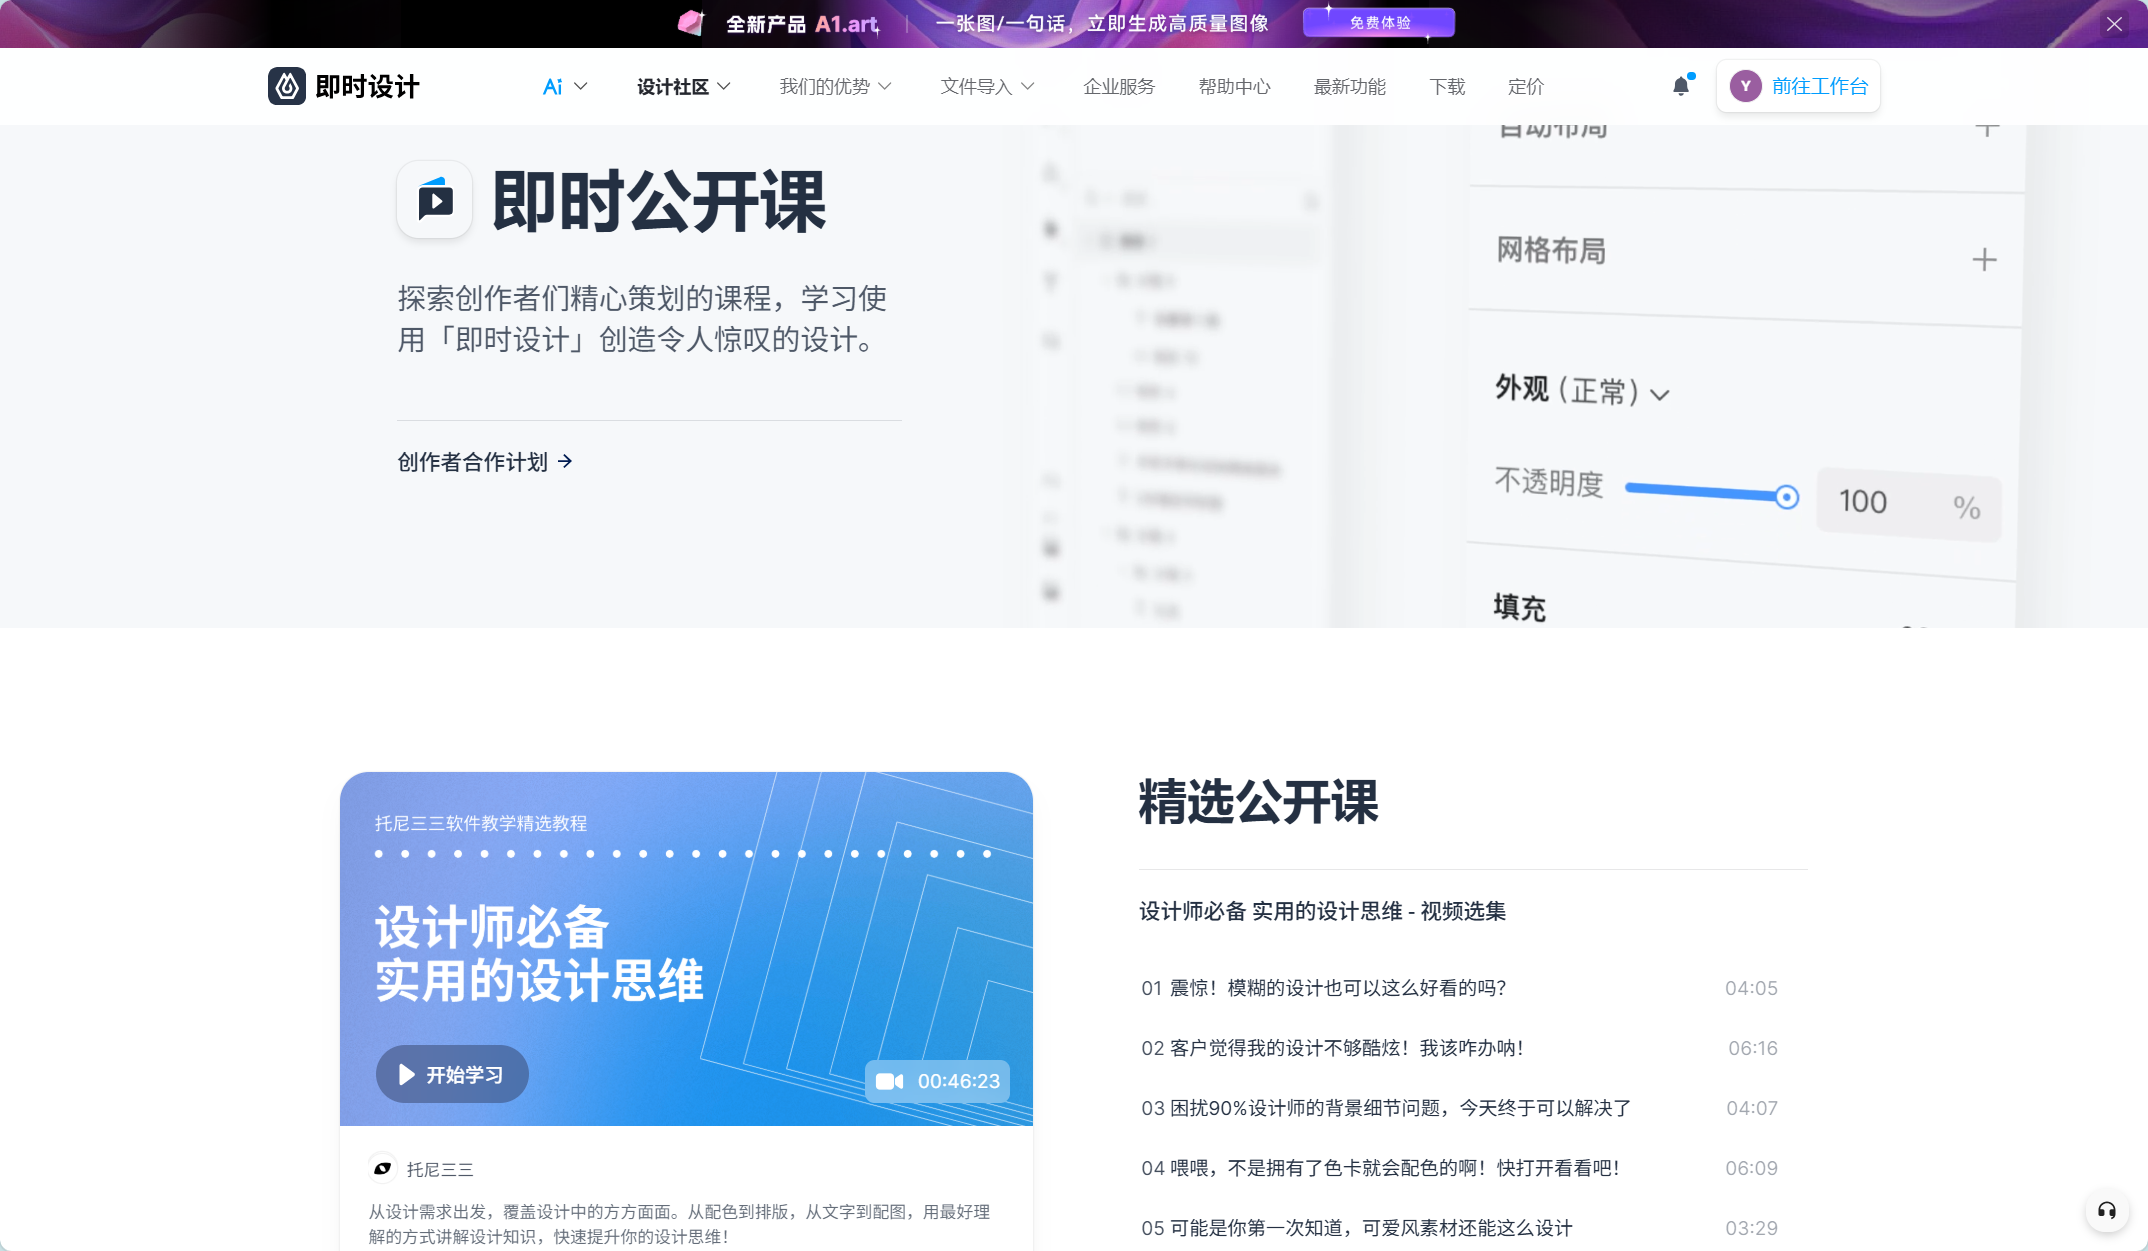The image size is (2148, 1251).
Task: Click the 开始学习 play button
Action: (x=452, y=1074)
